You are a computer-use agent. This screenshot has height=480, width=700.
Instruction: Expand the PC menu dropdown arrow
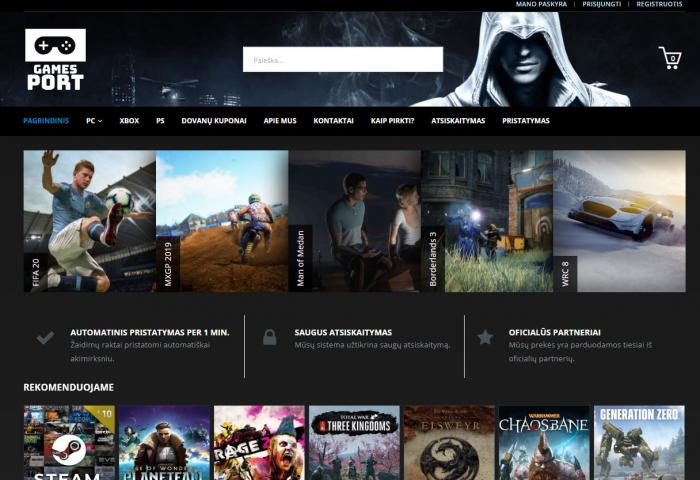click(100, 121)
